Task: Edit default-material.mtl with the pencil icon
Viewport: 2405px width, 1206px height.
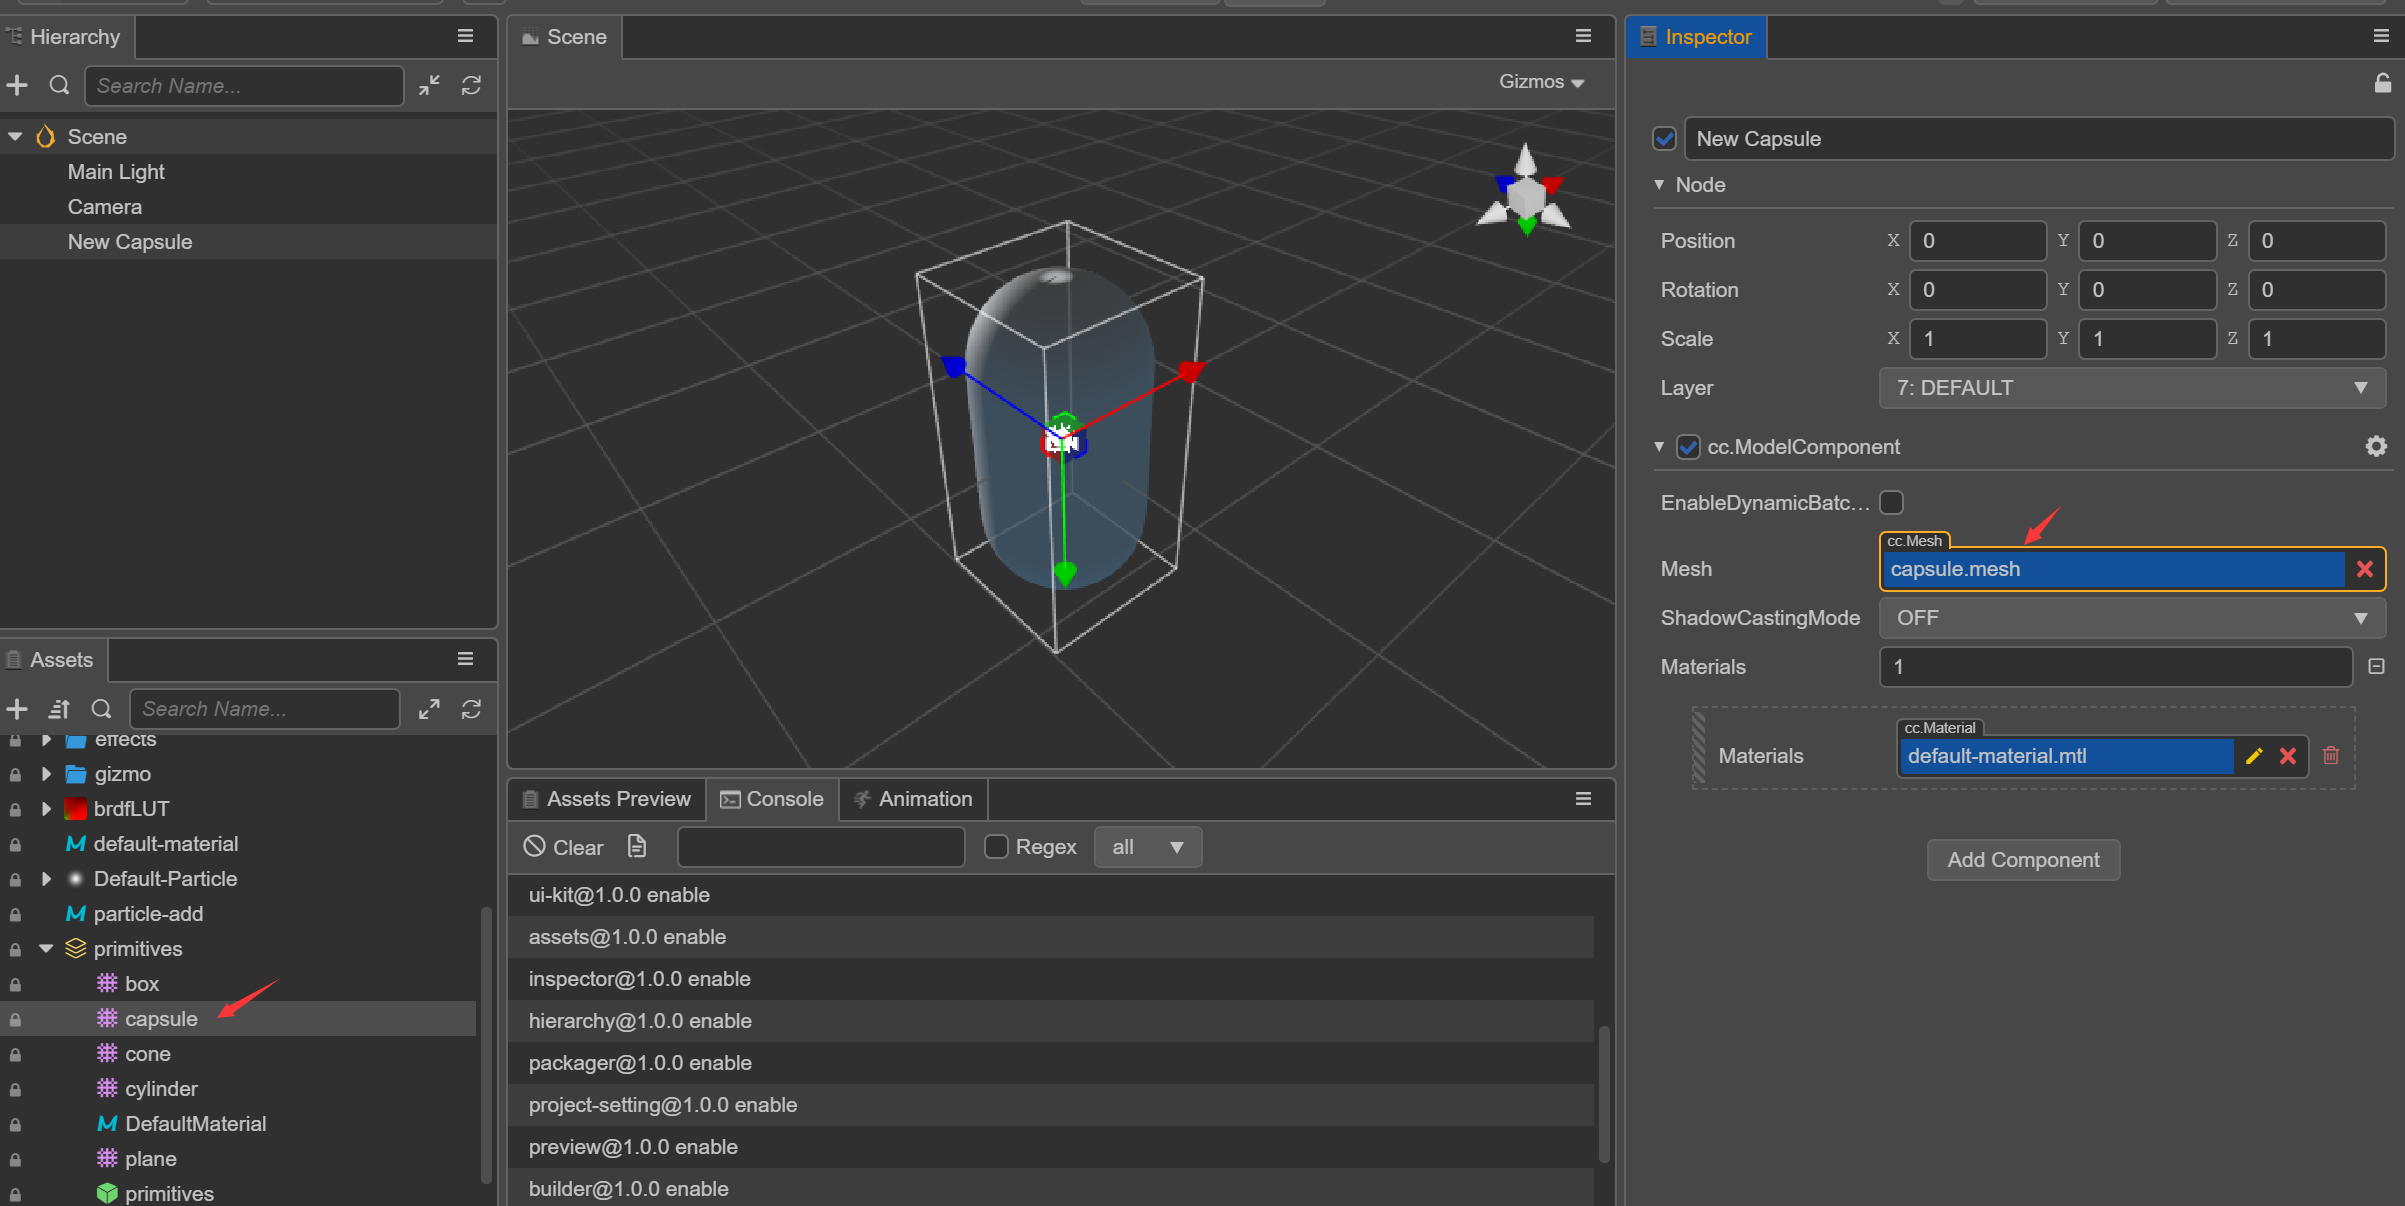Action: [2254, 756]
